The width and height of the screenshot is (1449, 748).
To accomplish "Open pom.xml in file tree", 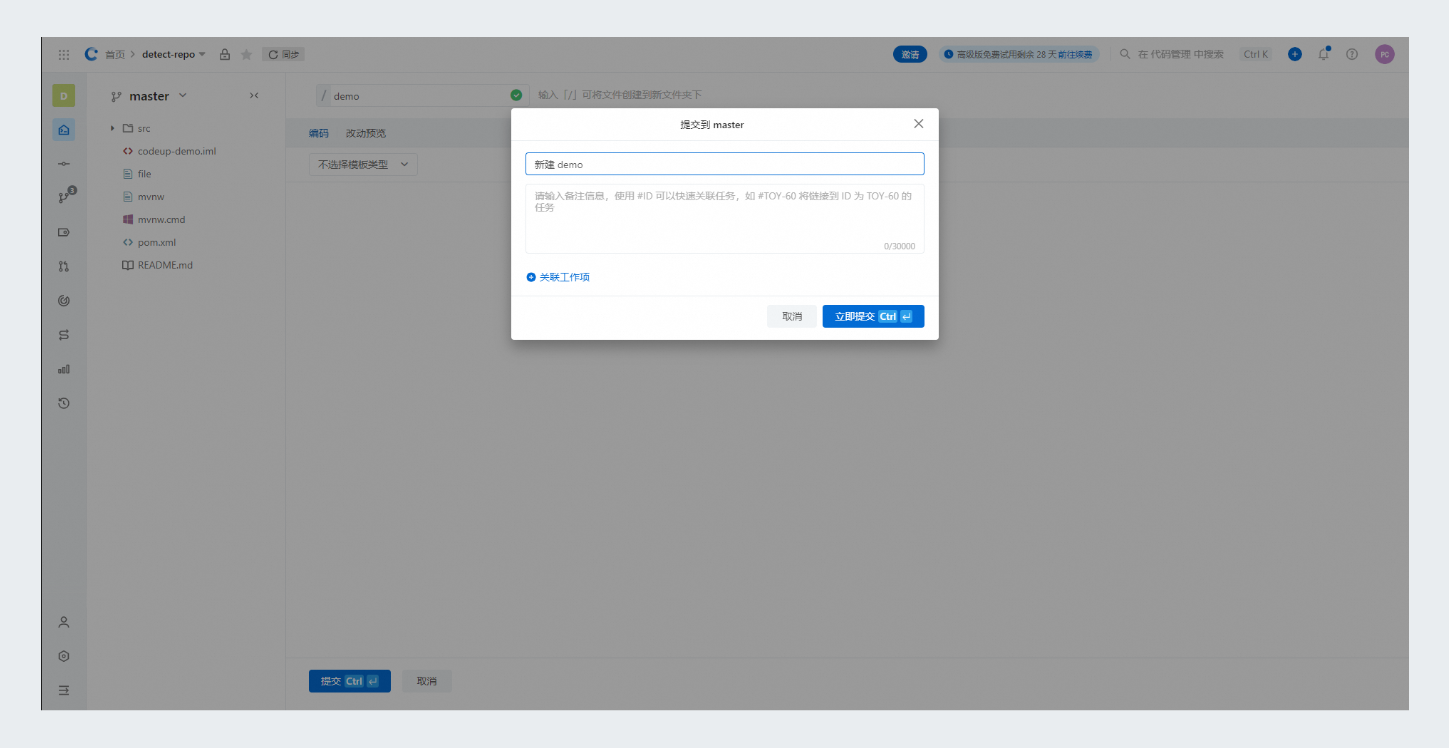I will tap(149, 243).
